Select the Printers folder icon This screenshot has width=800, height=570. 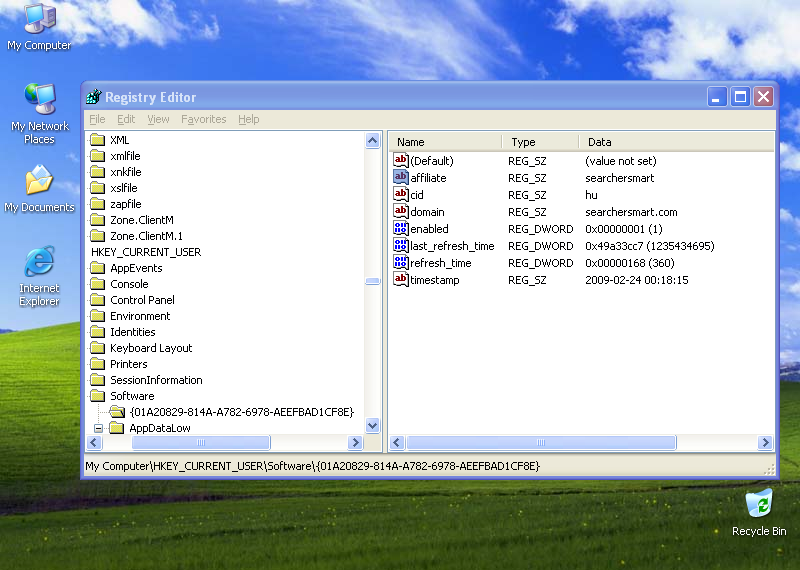tap(97, 364)
